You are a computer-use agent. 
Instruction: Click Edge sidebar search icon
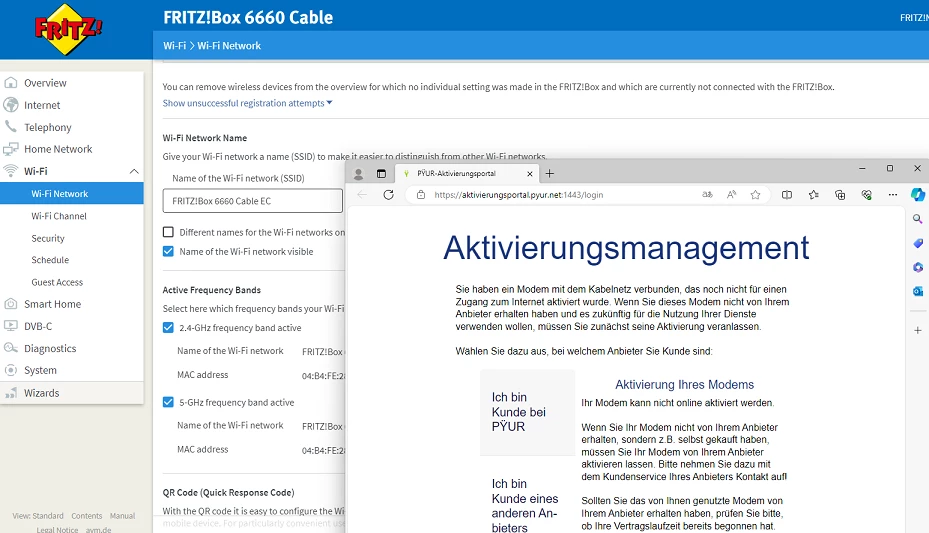pyautogui.click(x=918, y=219)
